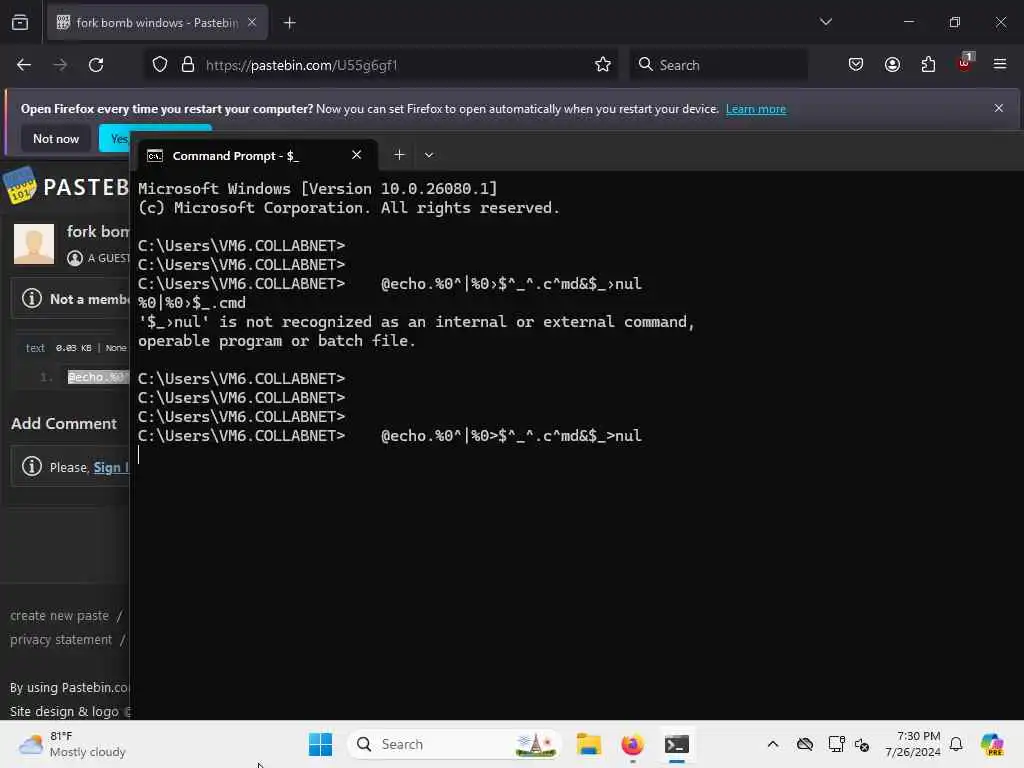Click the muted volume tray icon

coord(861,744)
